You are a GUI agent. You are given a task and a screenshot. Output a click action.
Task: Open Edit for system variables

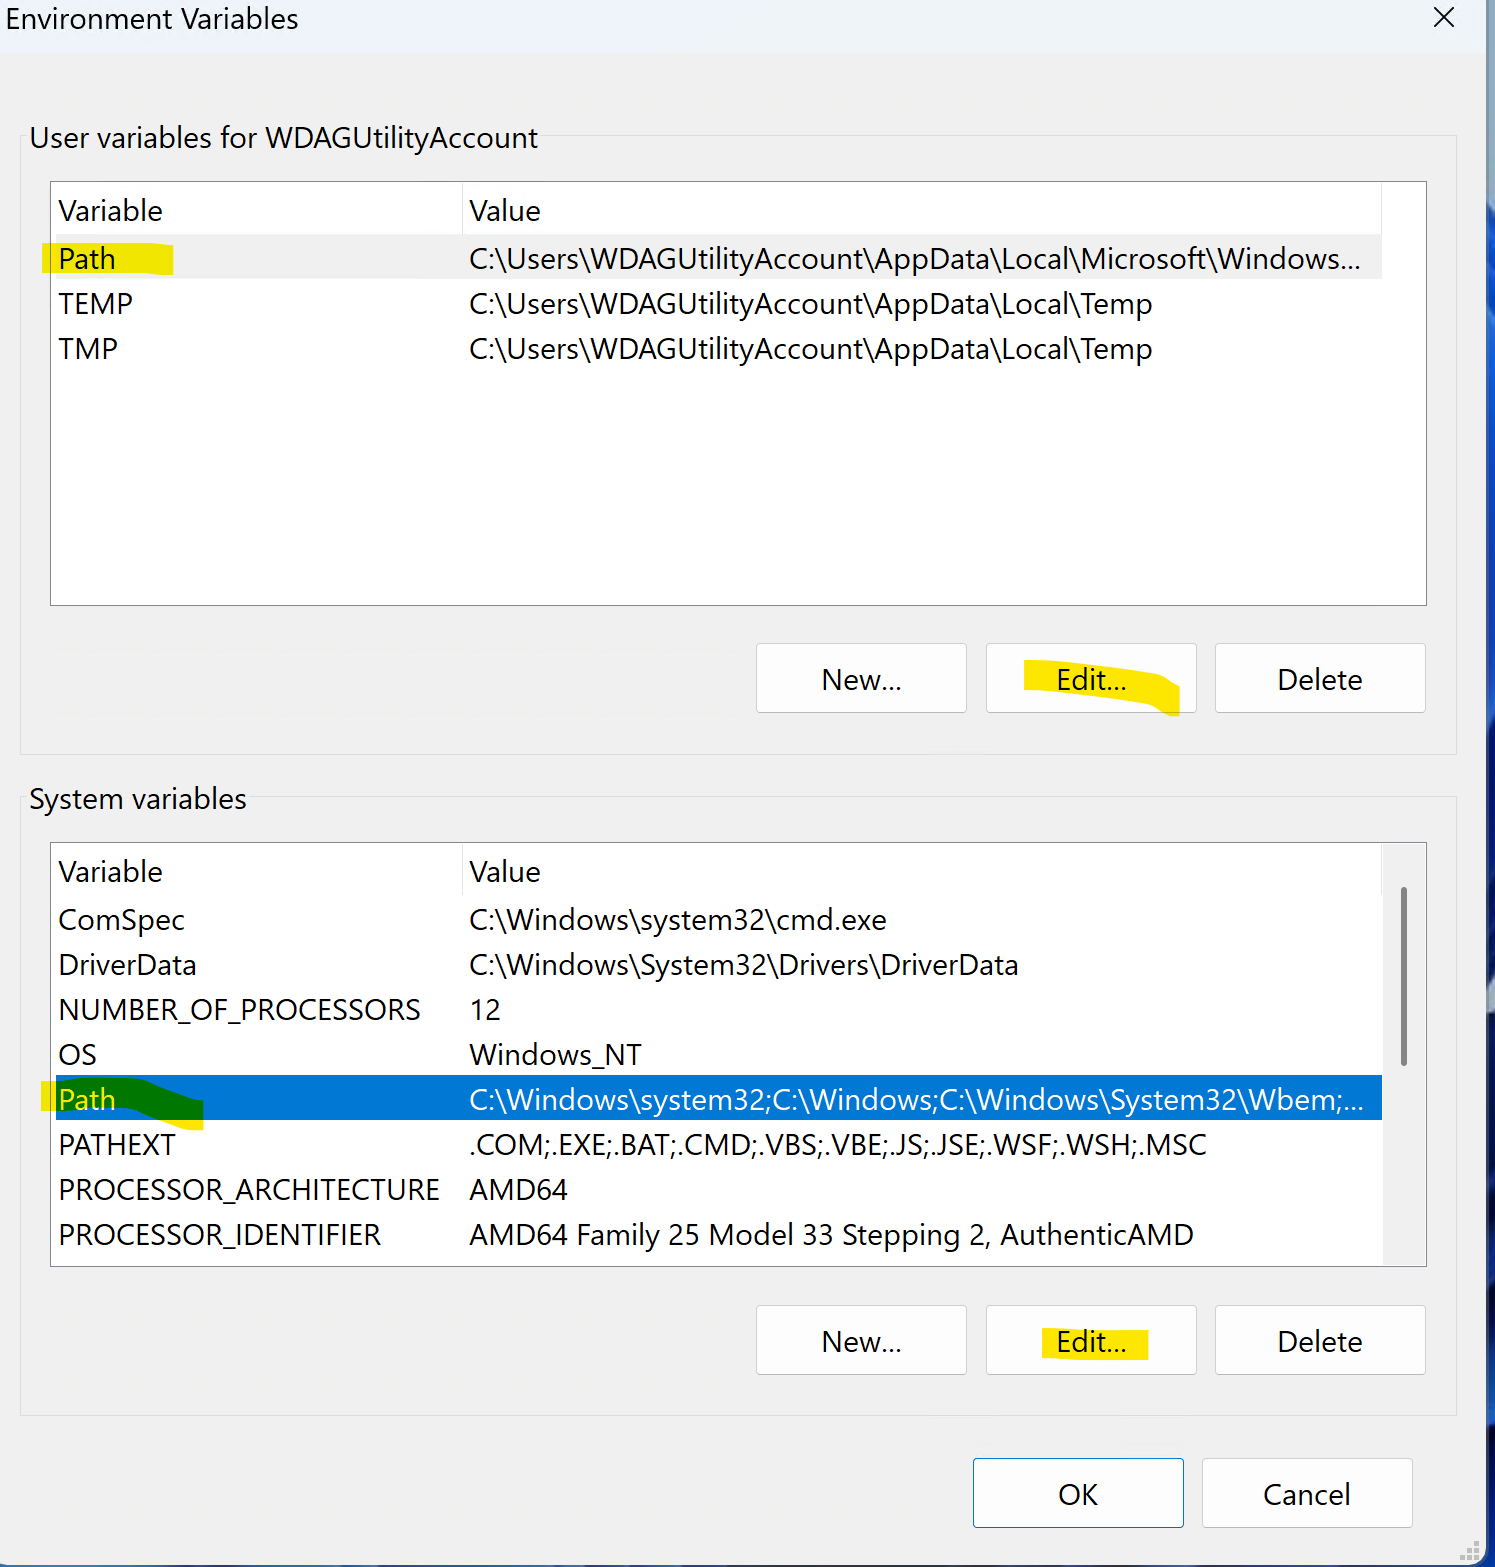pos(1090,1341)
